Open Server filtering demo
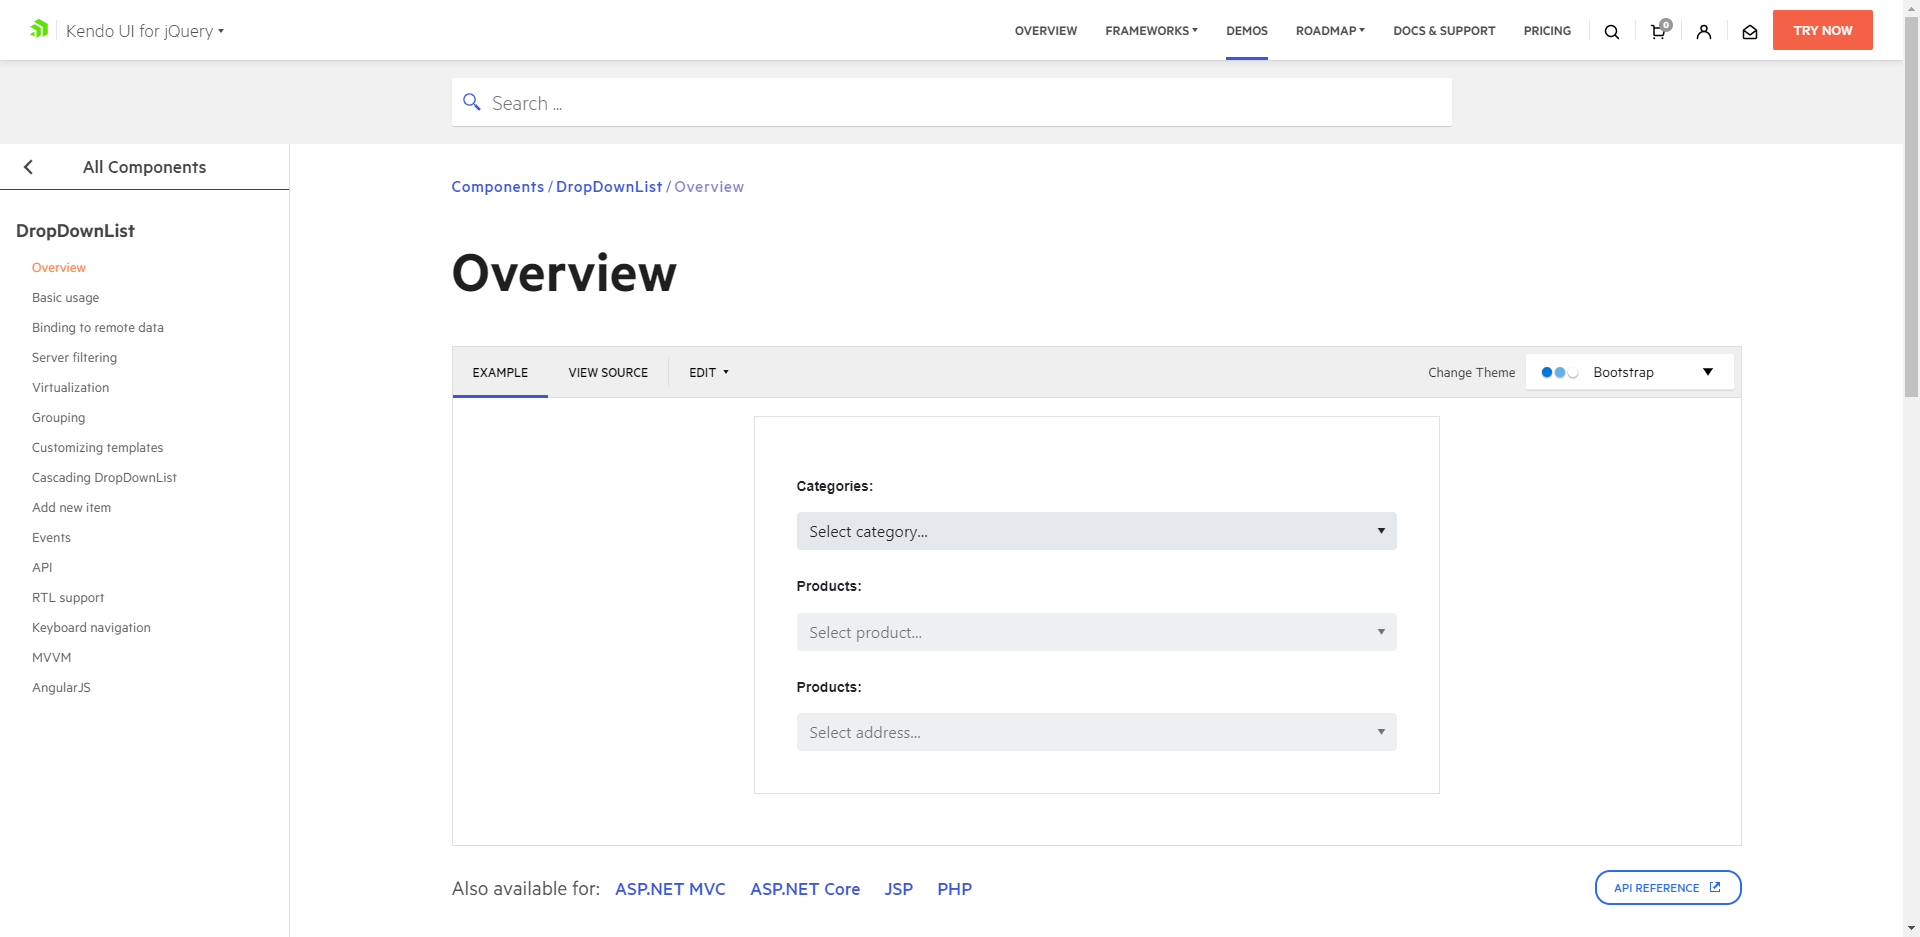 point(74,357)
